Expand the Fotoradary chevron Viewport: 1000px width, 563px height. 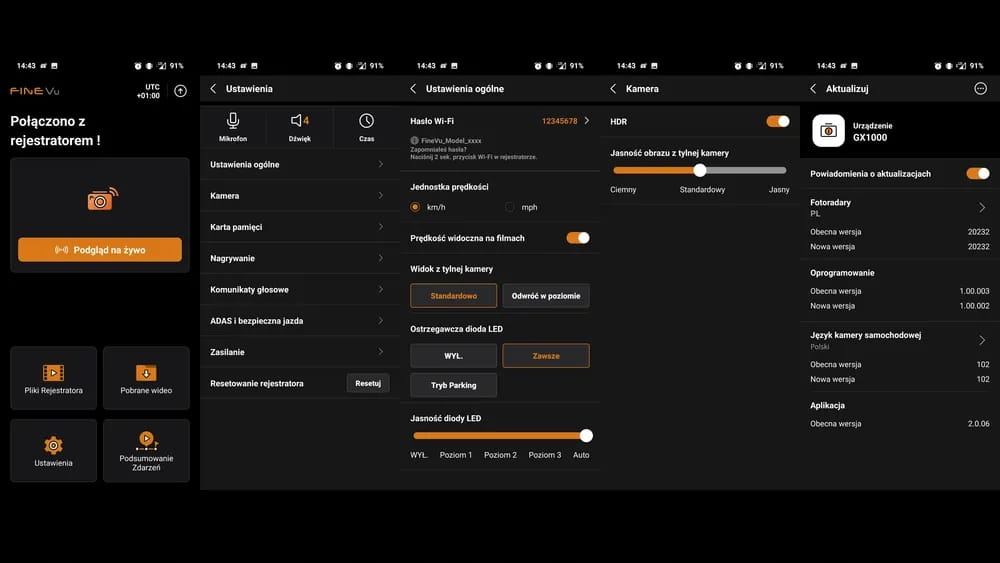(981, 207)
